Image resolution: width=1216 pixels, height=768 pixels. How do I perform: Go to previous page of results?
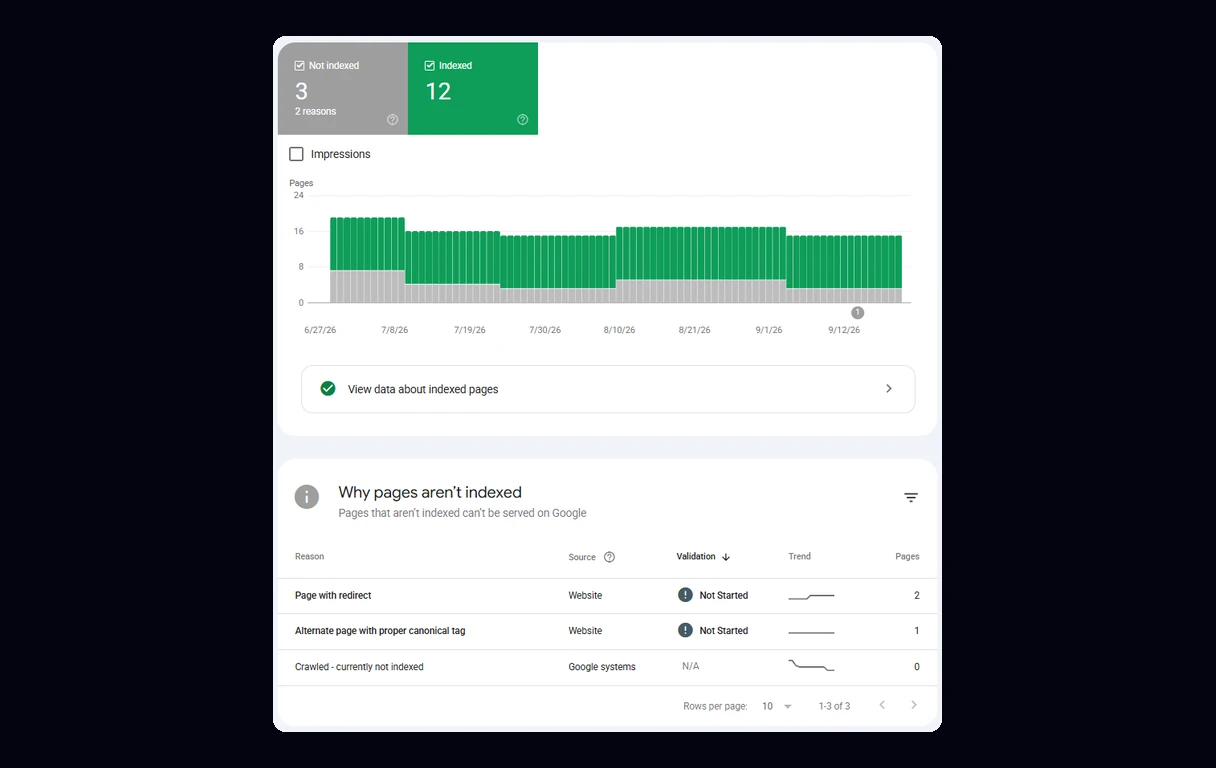tap(882, 705)
